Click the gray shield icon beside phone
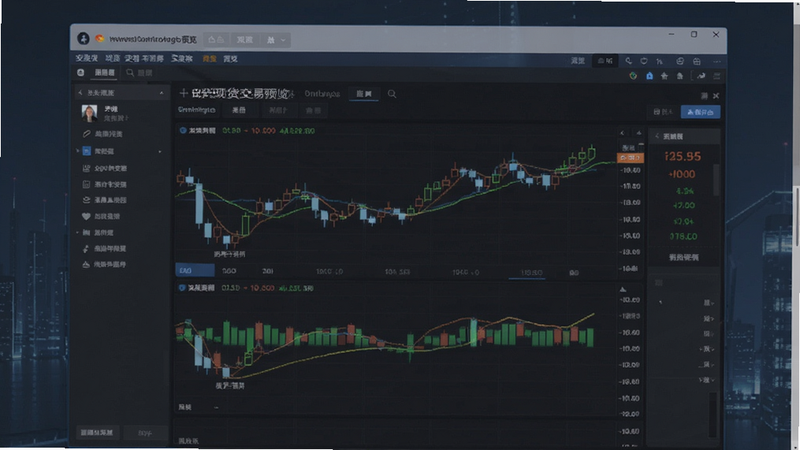 click(x=644, y=61)
